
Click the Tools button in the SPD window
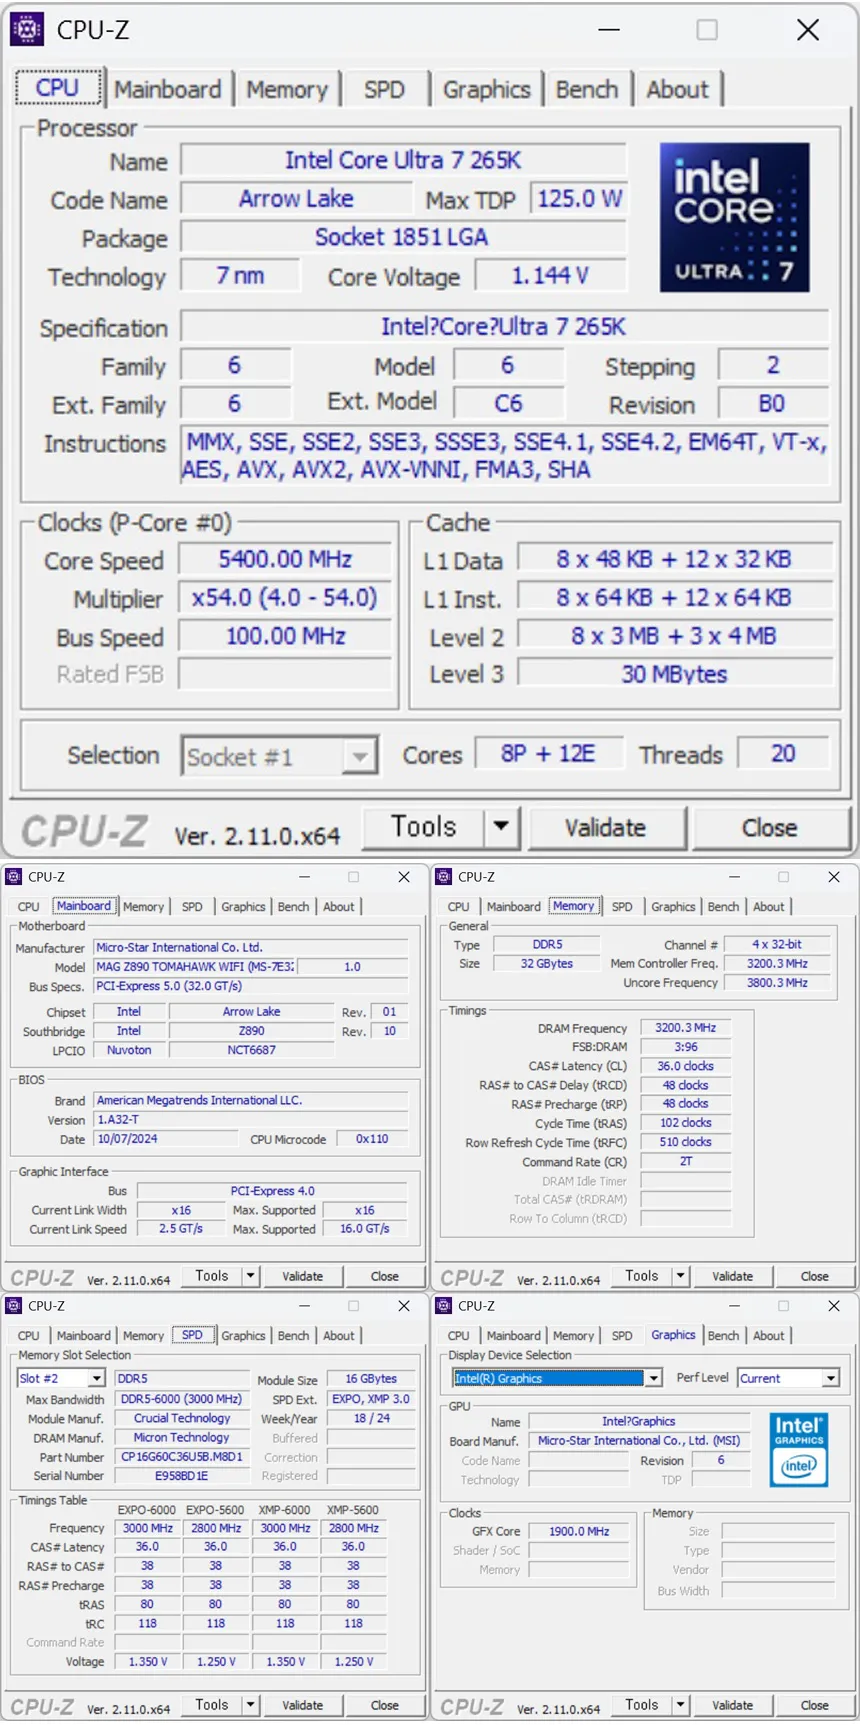[x=211, y=1705]
